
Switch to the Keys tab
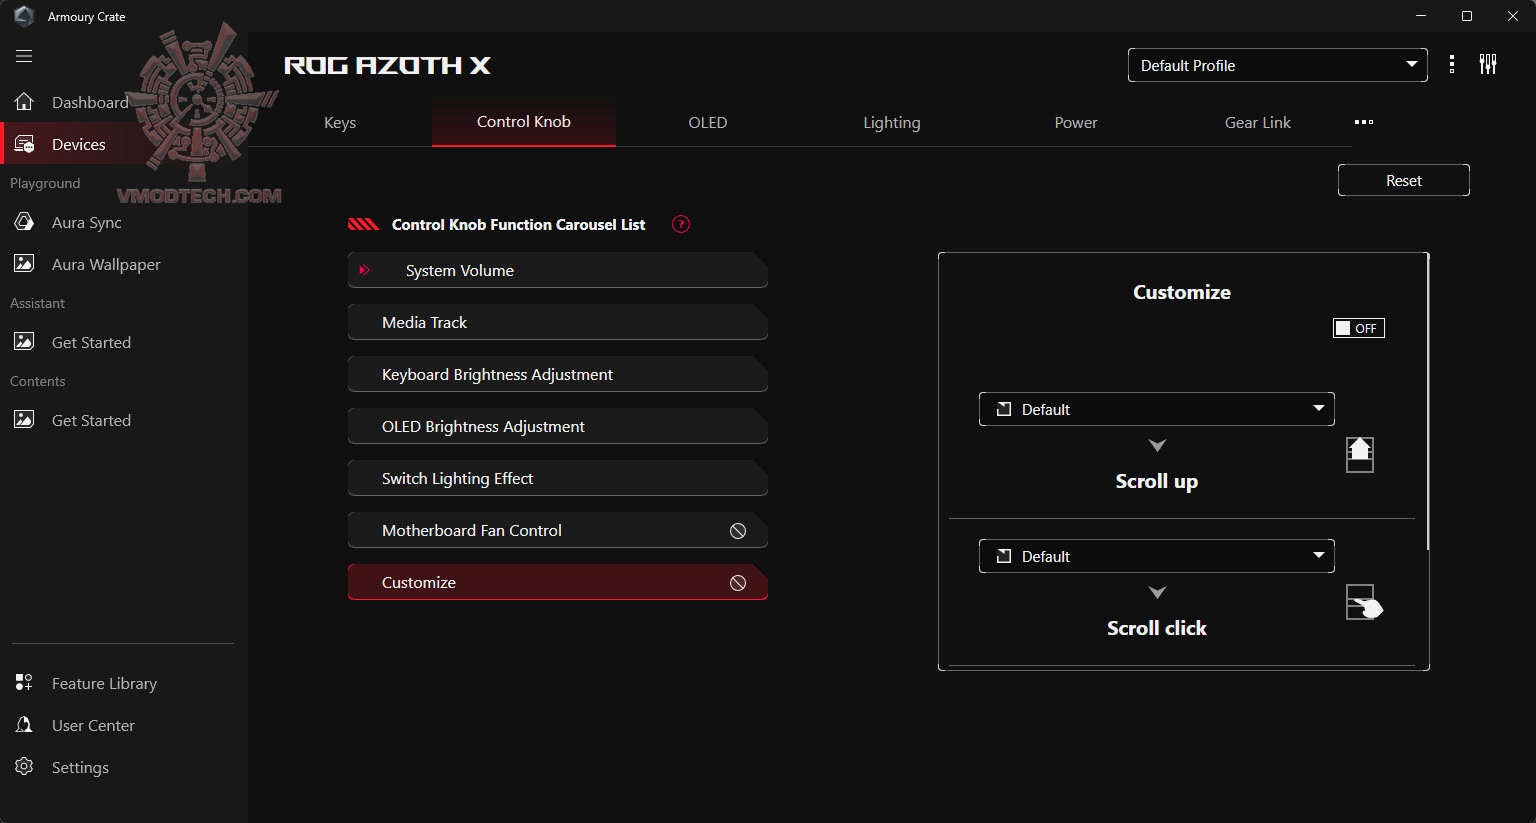tap(340, 122)
